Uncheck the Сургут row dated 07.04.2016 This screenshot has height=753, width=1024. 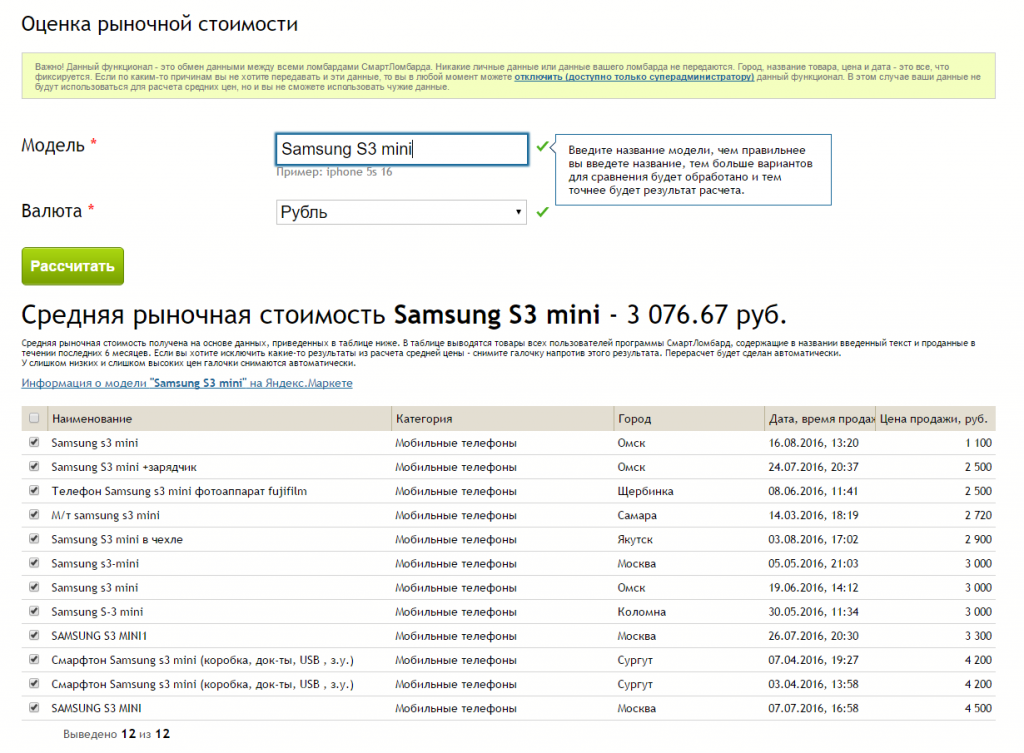34,660
